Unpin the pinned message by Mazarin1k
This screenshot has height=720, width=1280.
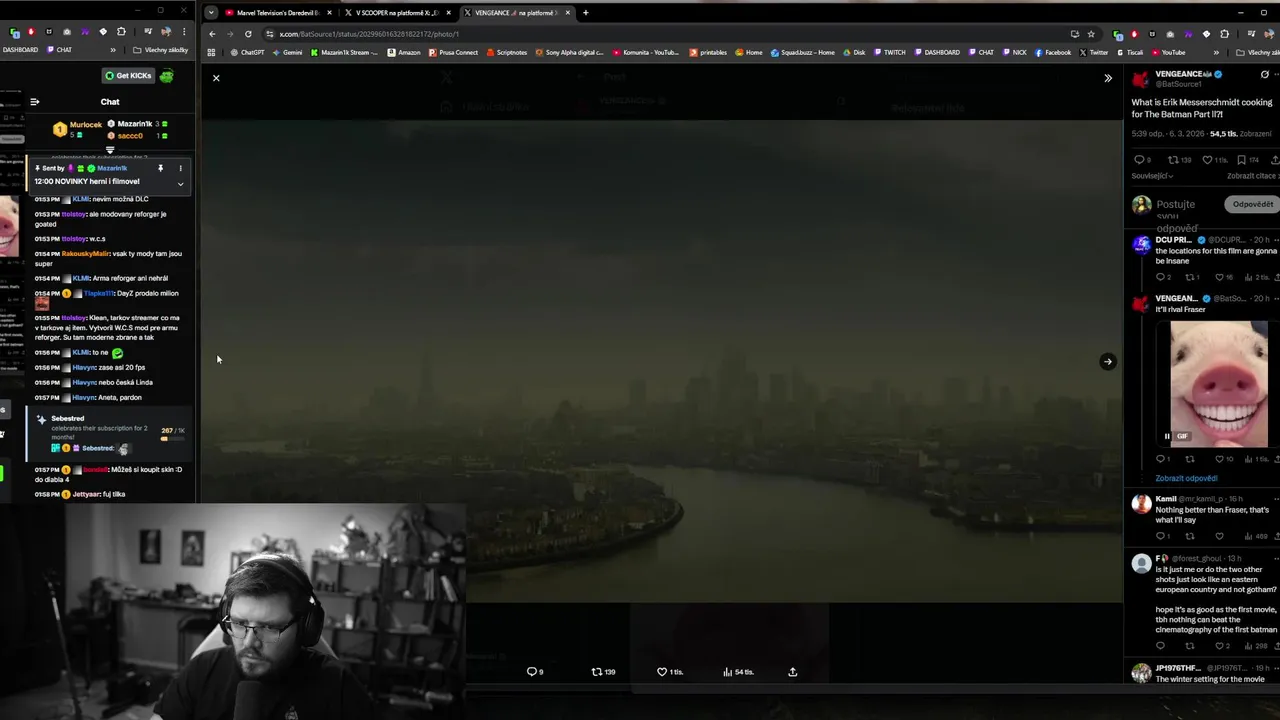click(160, 168)
